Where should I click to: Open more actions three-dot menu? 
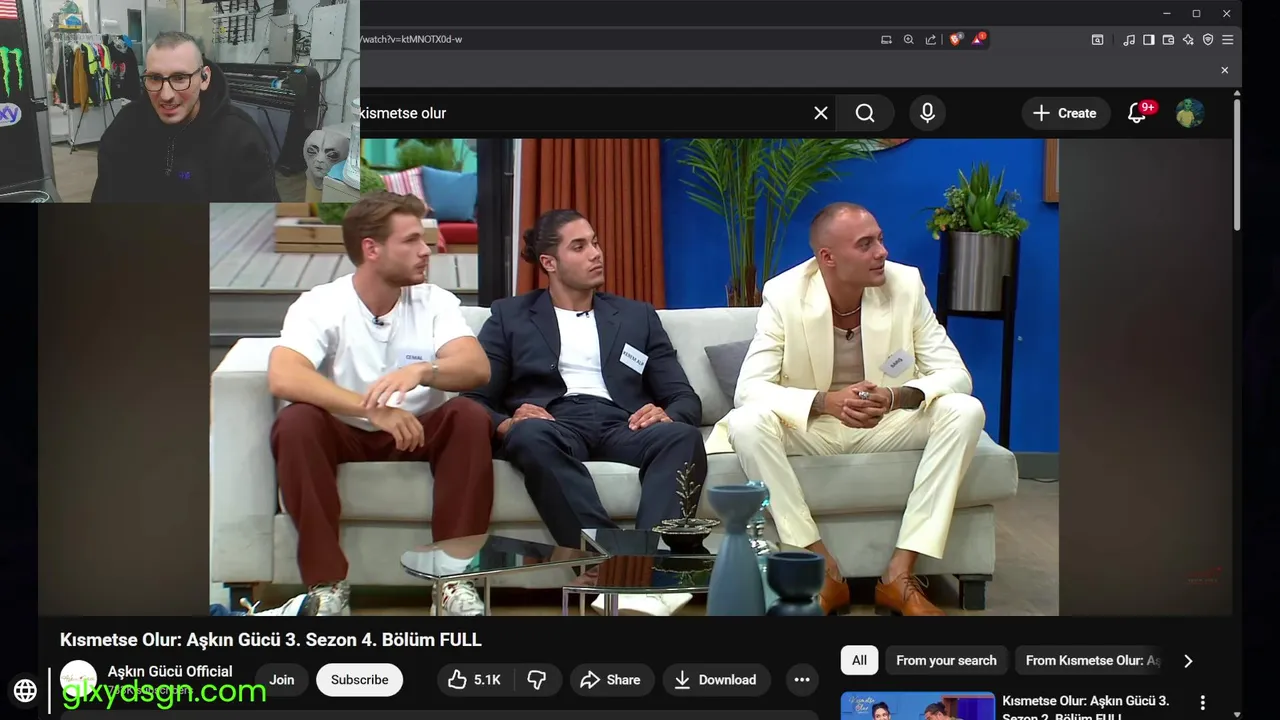tap(802, 680)
